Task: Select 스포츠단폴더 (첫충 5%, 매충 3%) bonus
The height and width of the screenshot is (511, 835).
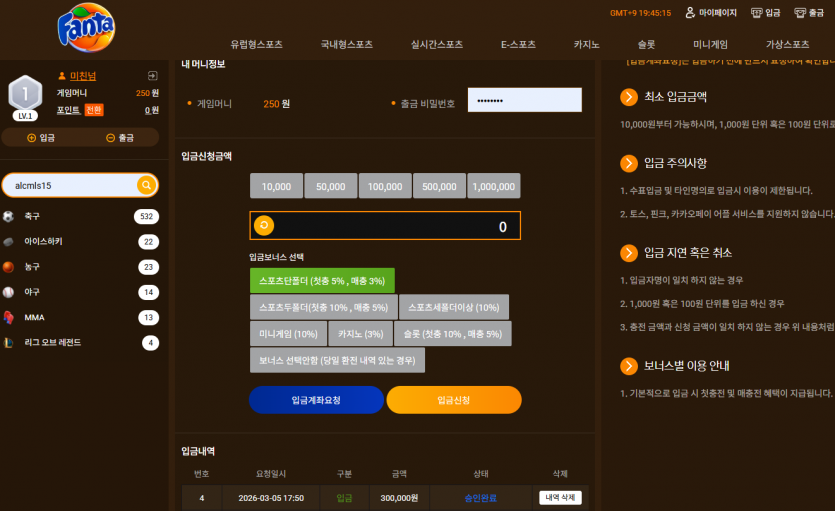Action: 322,281
